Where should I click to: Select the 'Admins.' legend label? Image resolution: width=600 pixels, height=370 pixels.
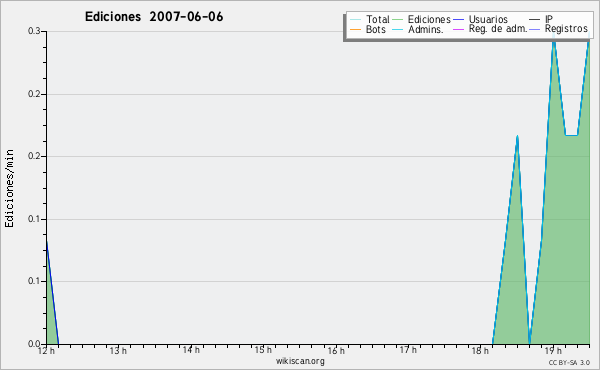tap(426, 29)
